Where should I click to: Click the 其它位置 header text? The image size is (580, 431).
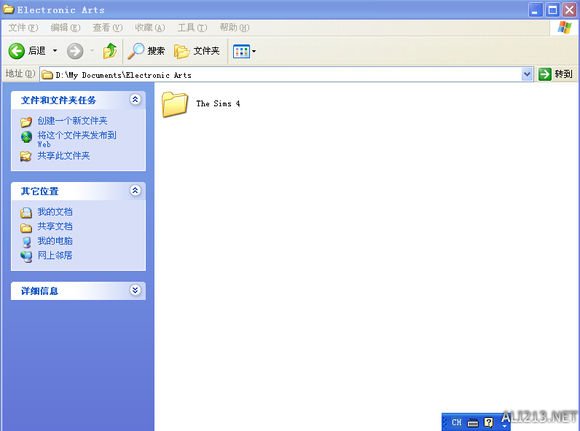(x=40, y=191)
